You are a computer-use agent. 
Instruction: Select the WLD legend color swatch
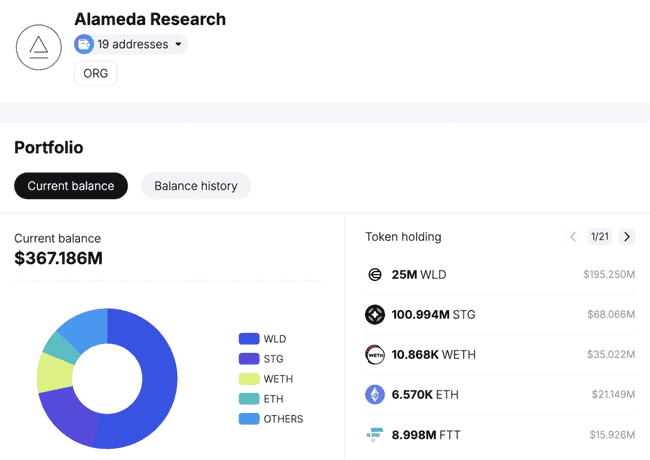pyautogui.click(x=249, y=339)
